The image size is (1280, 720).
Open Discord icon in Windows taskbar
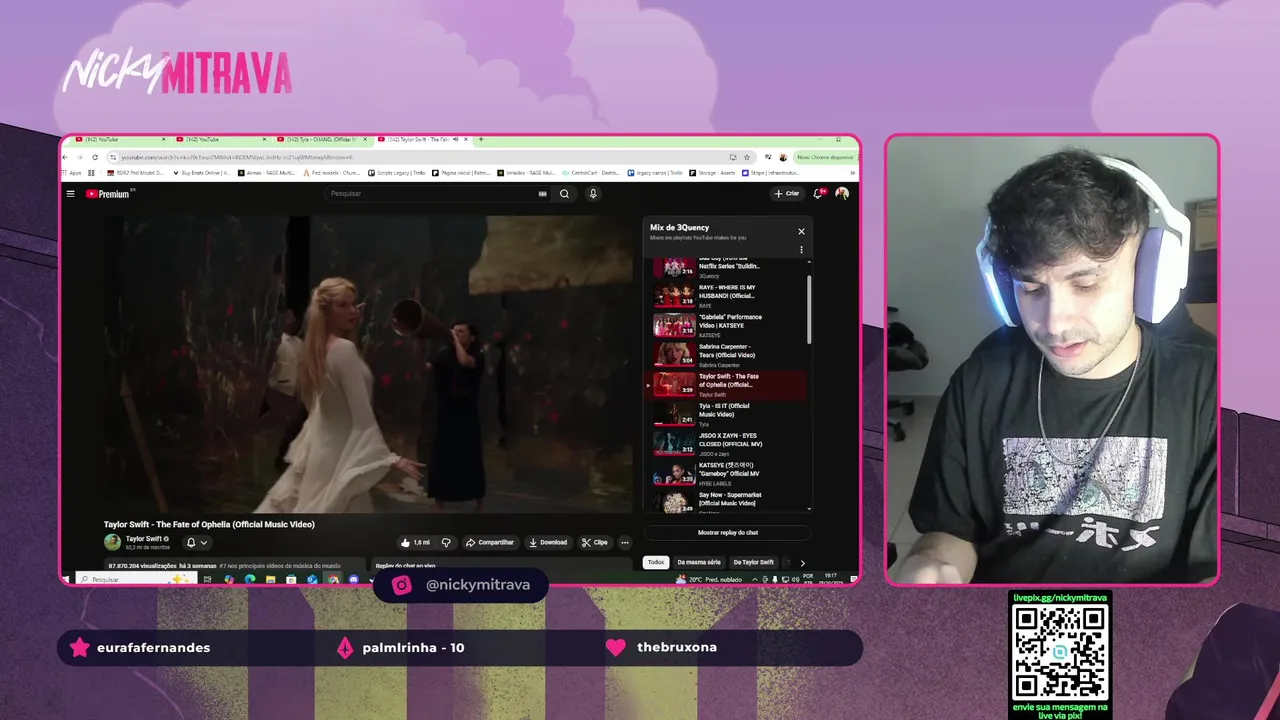[354, 579]
